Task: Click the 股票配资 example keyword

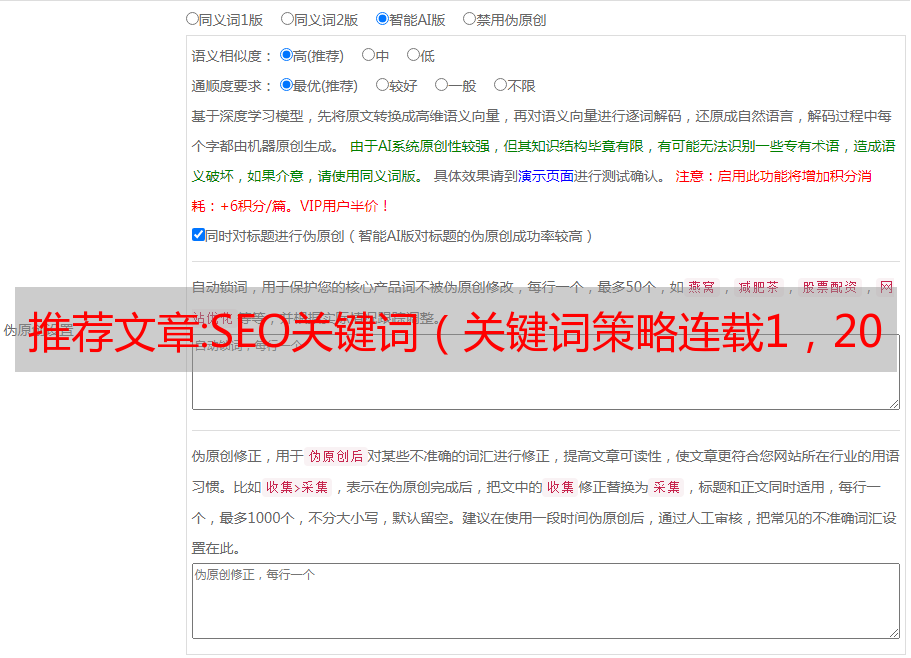Action: coord(830,287)
